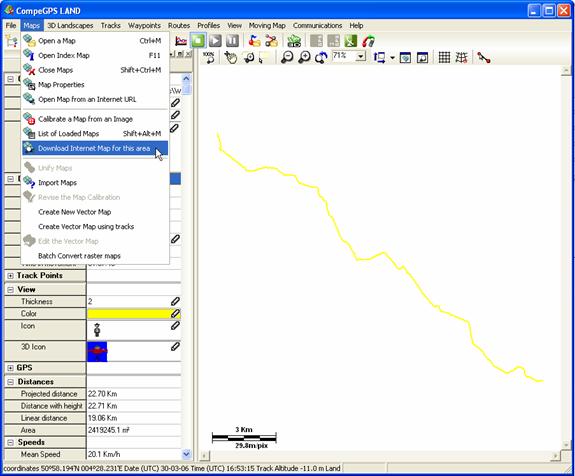The image size is (575, 476).
Task: Click the Play button in the toolbar
Action: pyautogui.click(x=215, y=41)
